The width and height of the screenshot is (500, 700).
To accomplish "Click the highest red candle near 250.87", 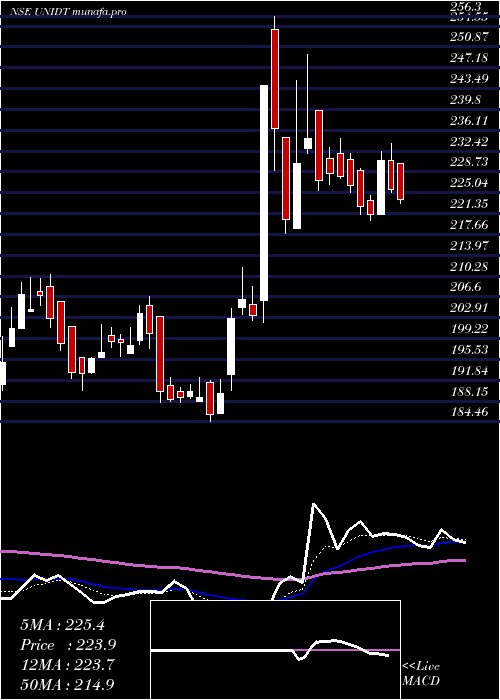I will pyautogui.click(x=275, y=79).
